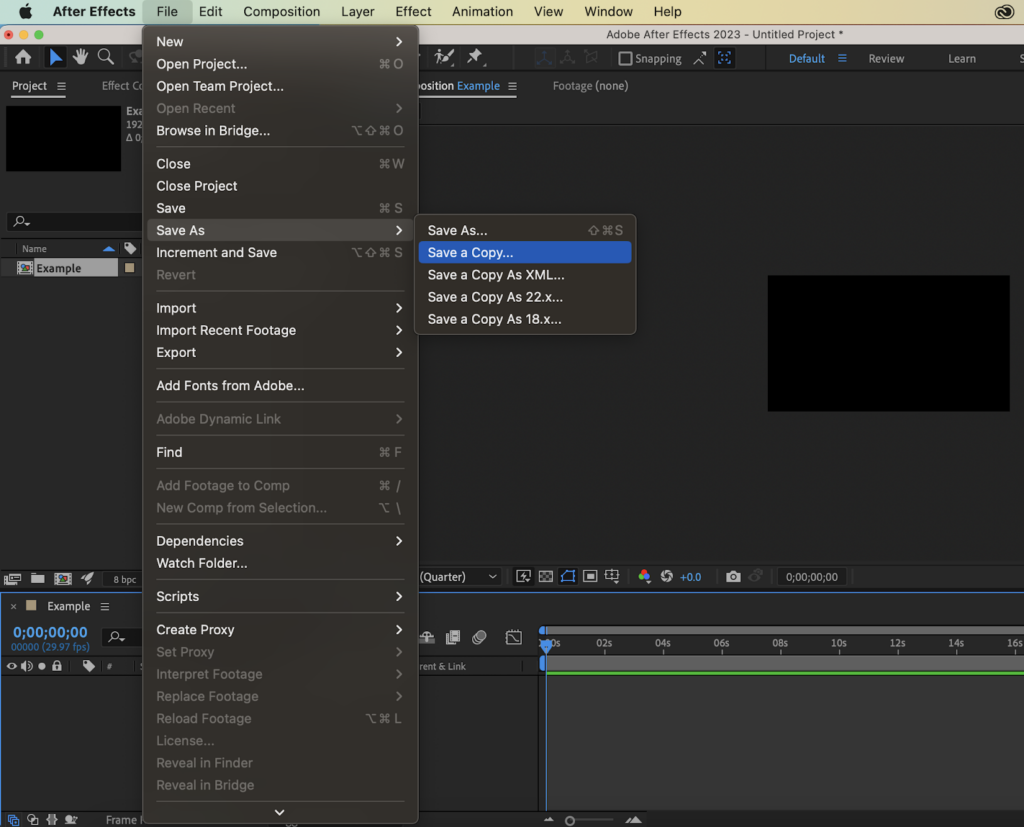Viewport: 1024px width, 827px height.
Task: Click the Reset Exposure icon
Action: 667,576
